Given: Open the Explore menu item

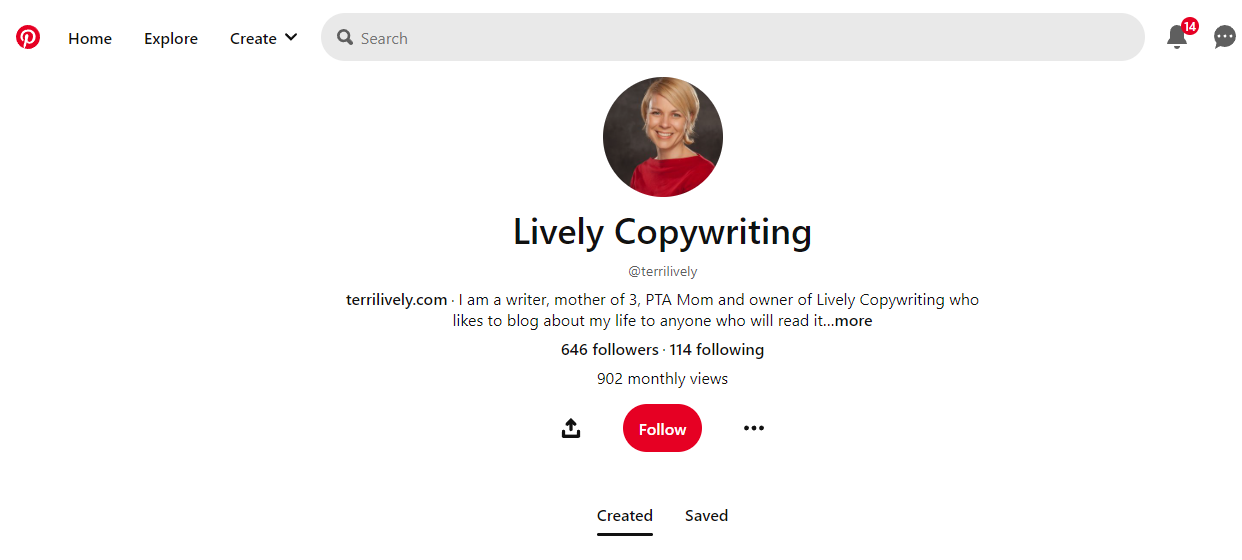Looking at the screenshot, I should point(171,38).
